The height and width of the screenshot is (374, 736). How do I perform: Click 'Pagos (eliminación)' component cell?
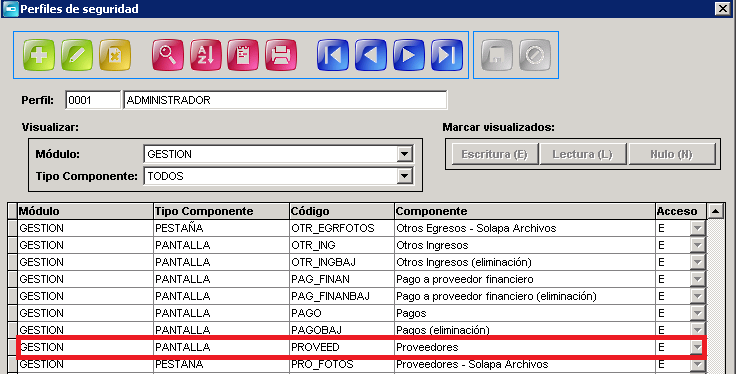(525, 330)
